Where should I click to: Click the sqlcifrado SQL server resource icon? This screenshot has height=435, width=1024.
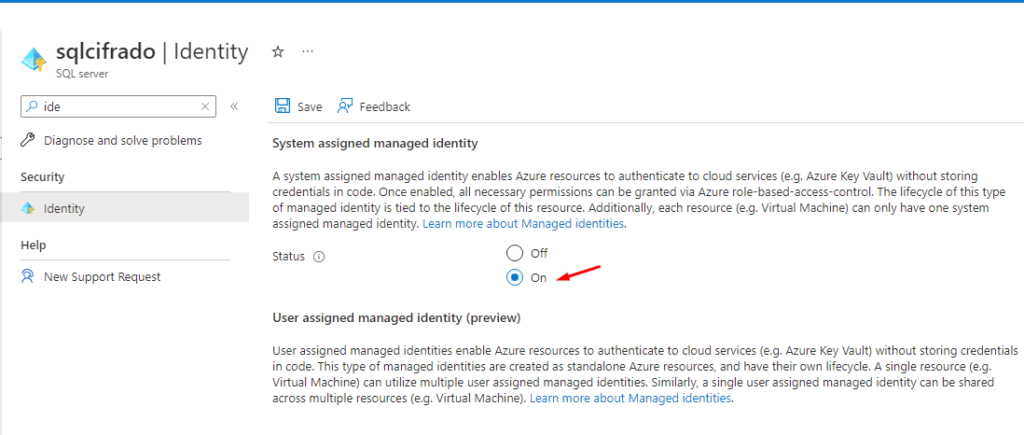click(x=33, y=59)
